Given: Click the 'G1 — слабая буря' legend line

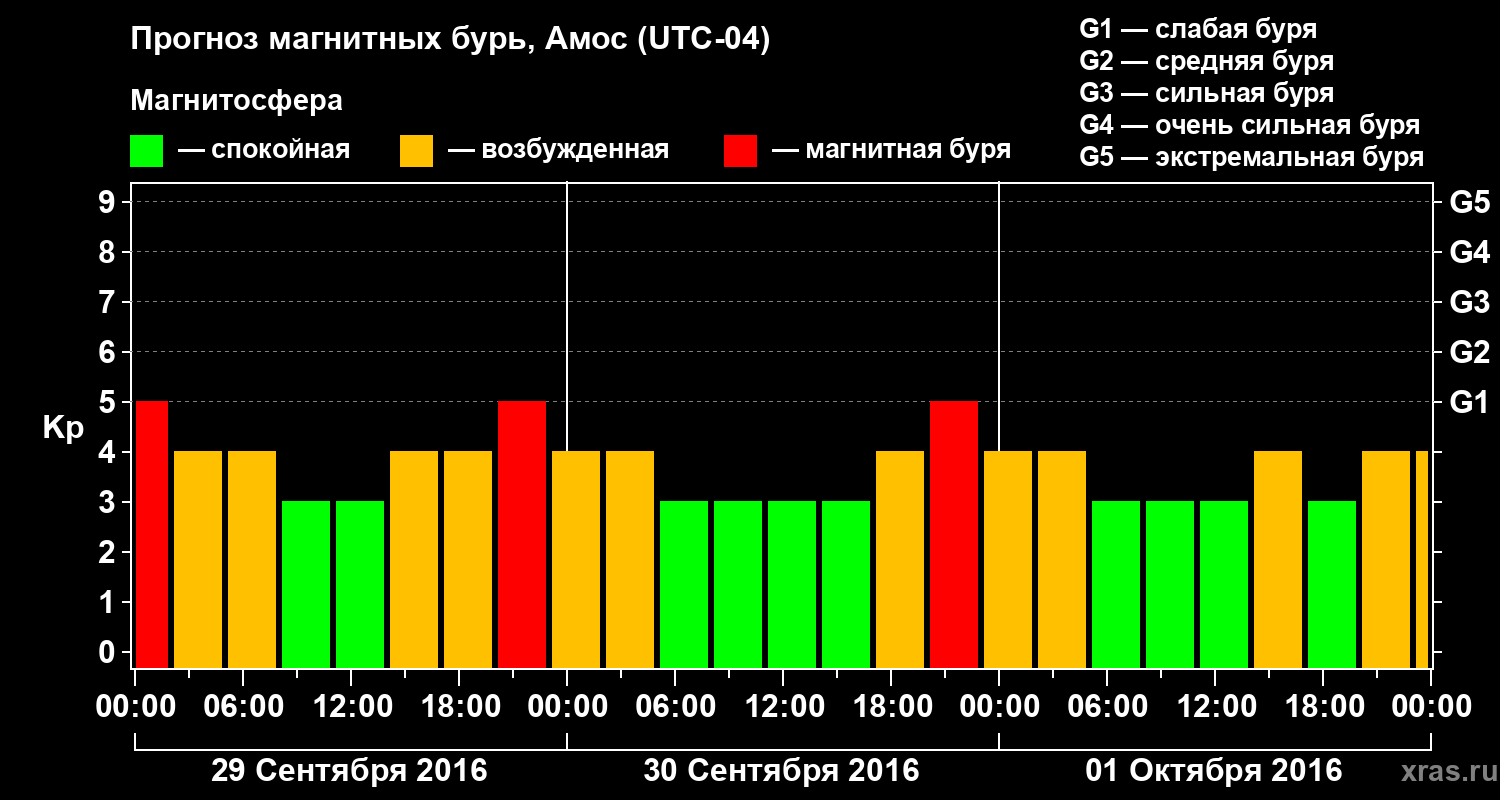Looking at the screenshot, I should (1198, 29).
